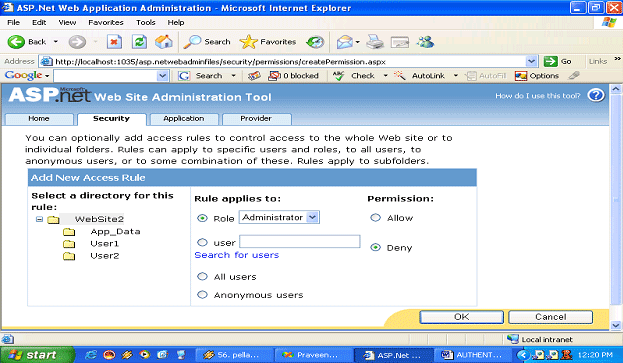Click the highlighter pen icon in the Google toolbar
The image size is (623, 363).
(x=574, y=75)
